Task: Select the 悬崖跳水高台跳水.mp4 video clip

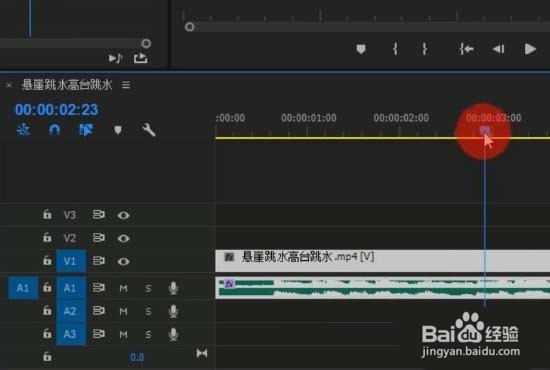Action: (x=382, y=261)
